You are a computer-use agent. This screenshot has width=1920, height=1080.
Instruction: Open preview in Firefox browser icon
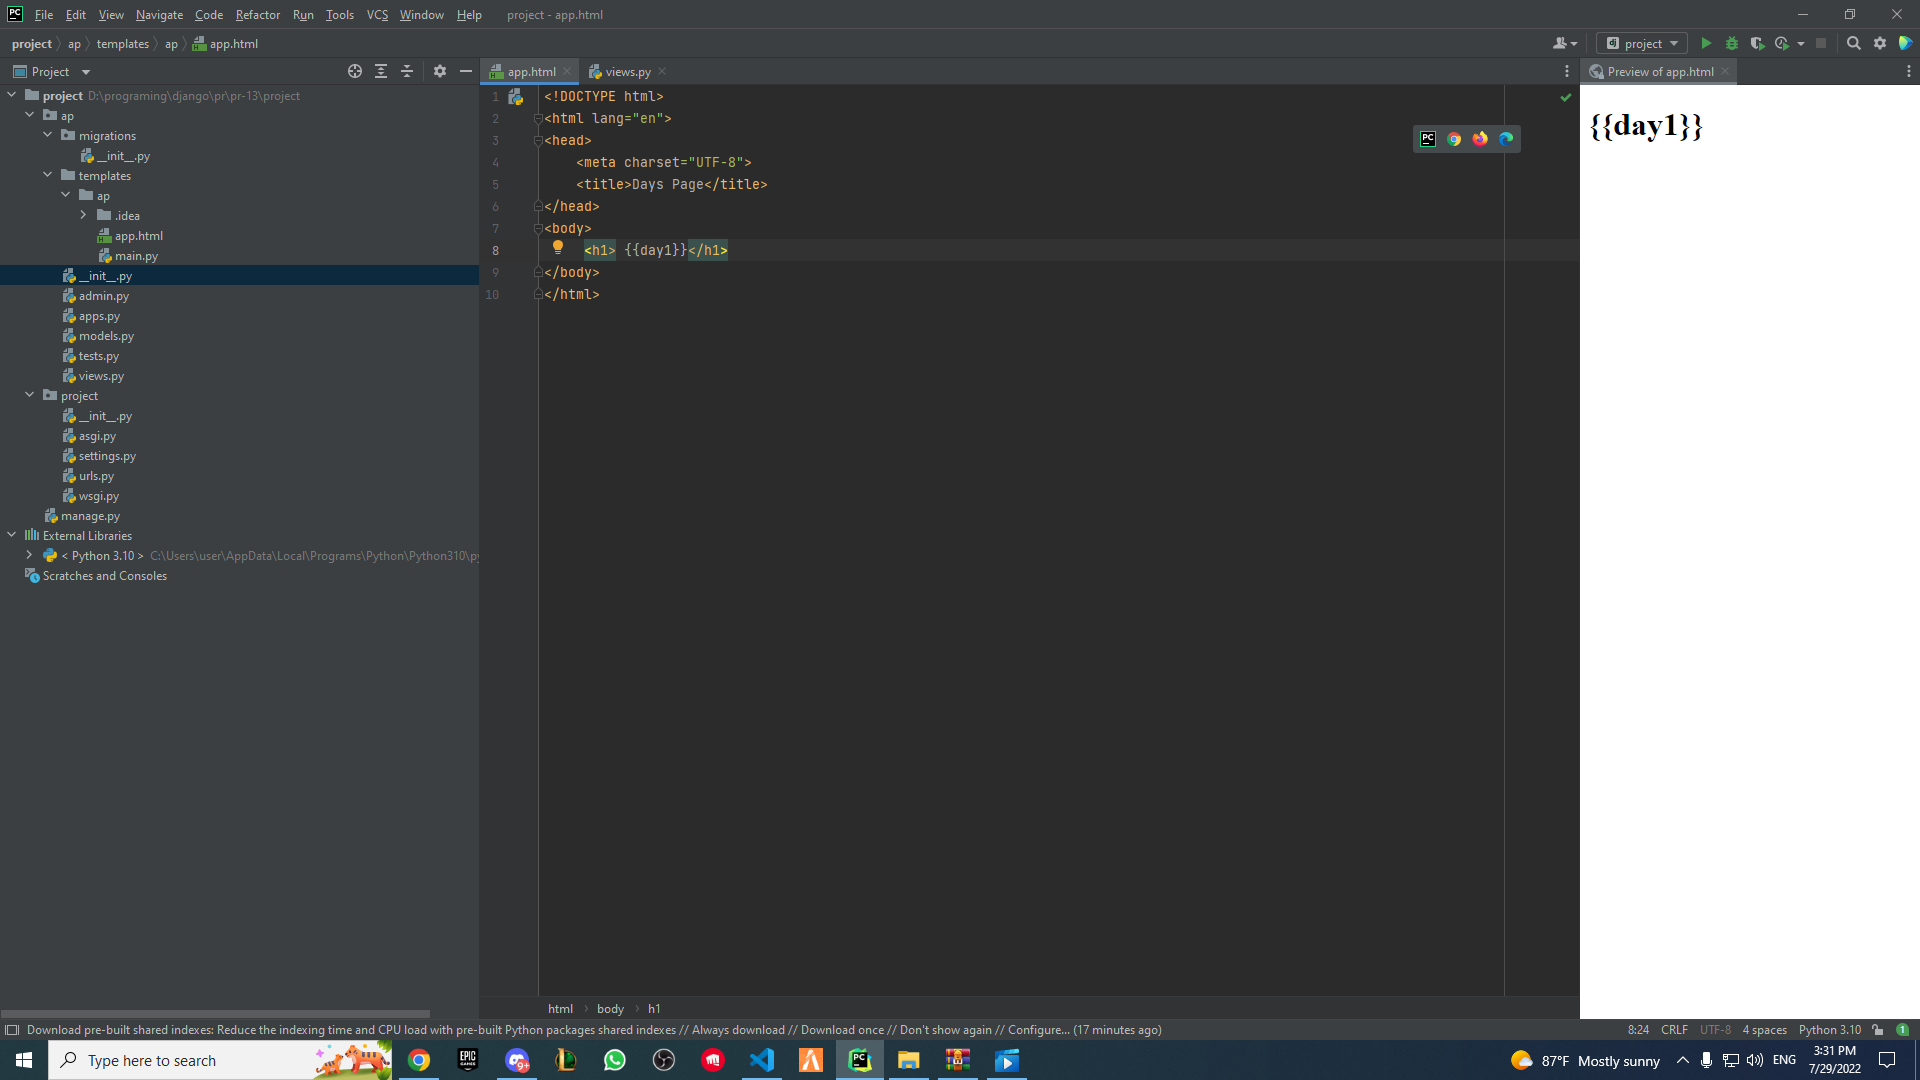[1480, 139]
